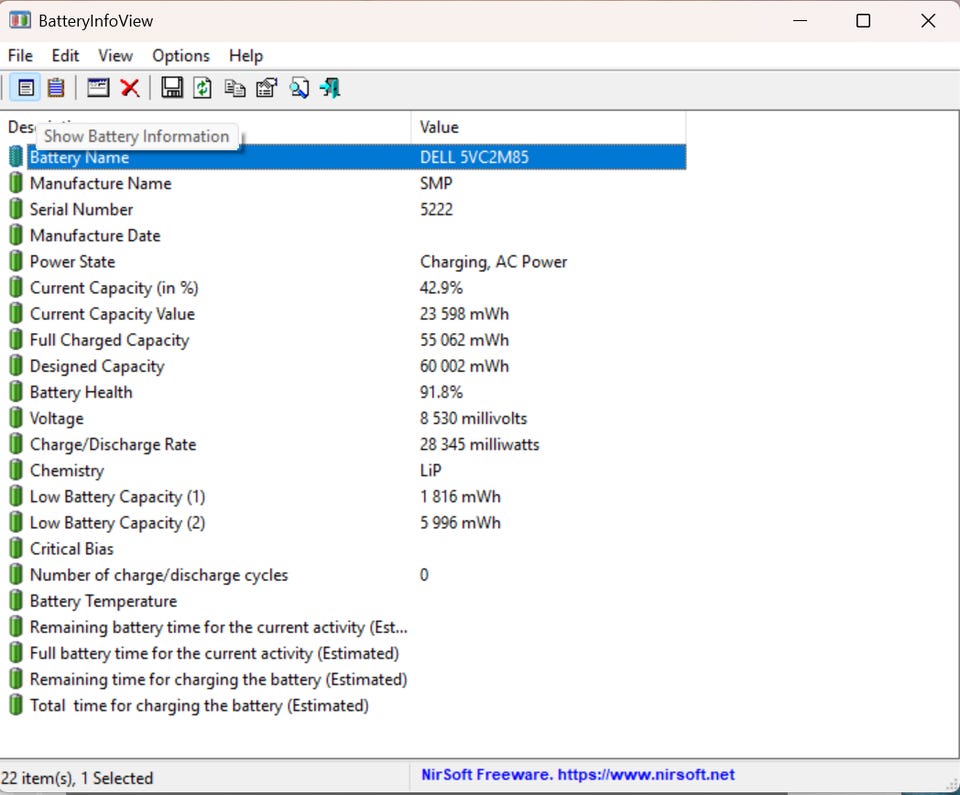
Task: Click the Find magnifier toolbar icon
Action: [299, 88]
